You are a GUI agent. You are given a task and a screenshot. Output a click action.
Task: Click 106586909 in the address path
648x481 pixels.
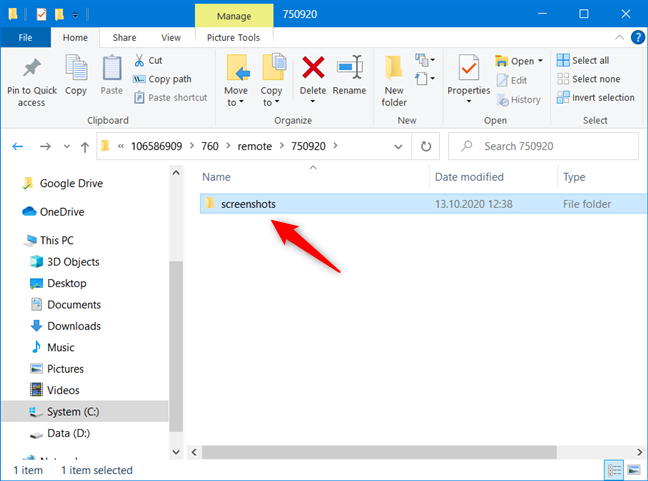(x=157, y=146)
